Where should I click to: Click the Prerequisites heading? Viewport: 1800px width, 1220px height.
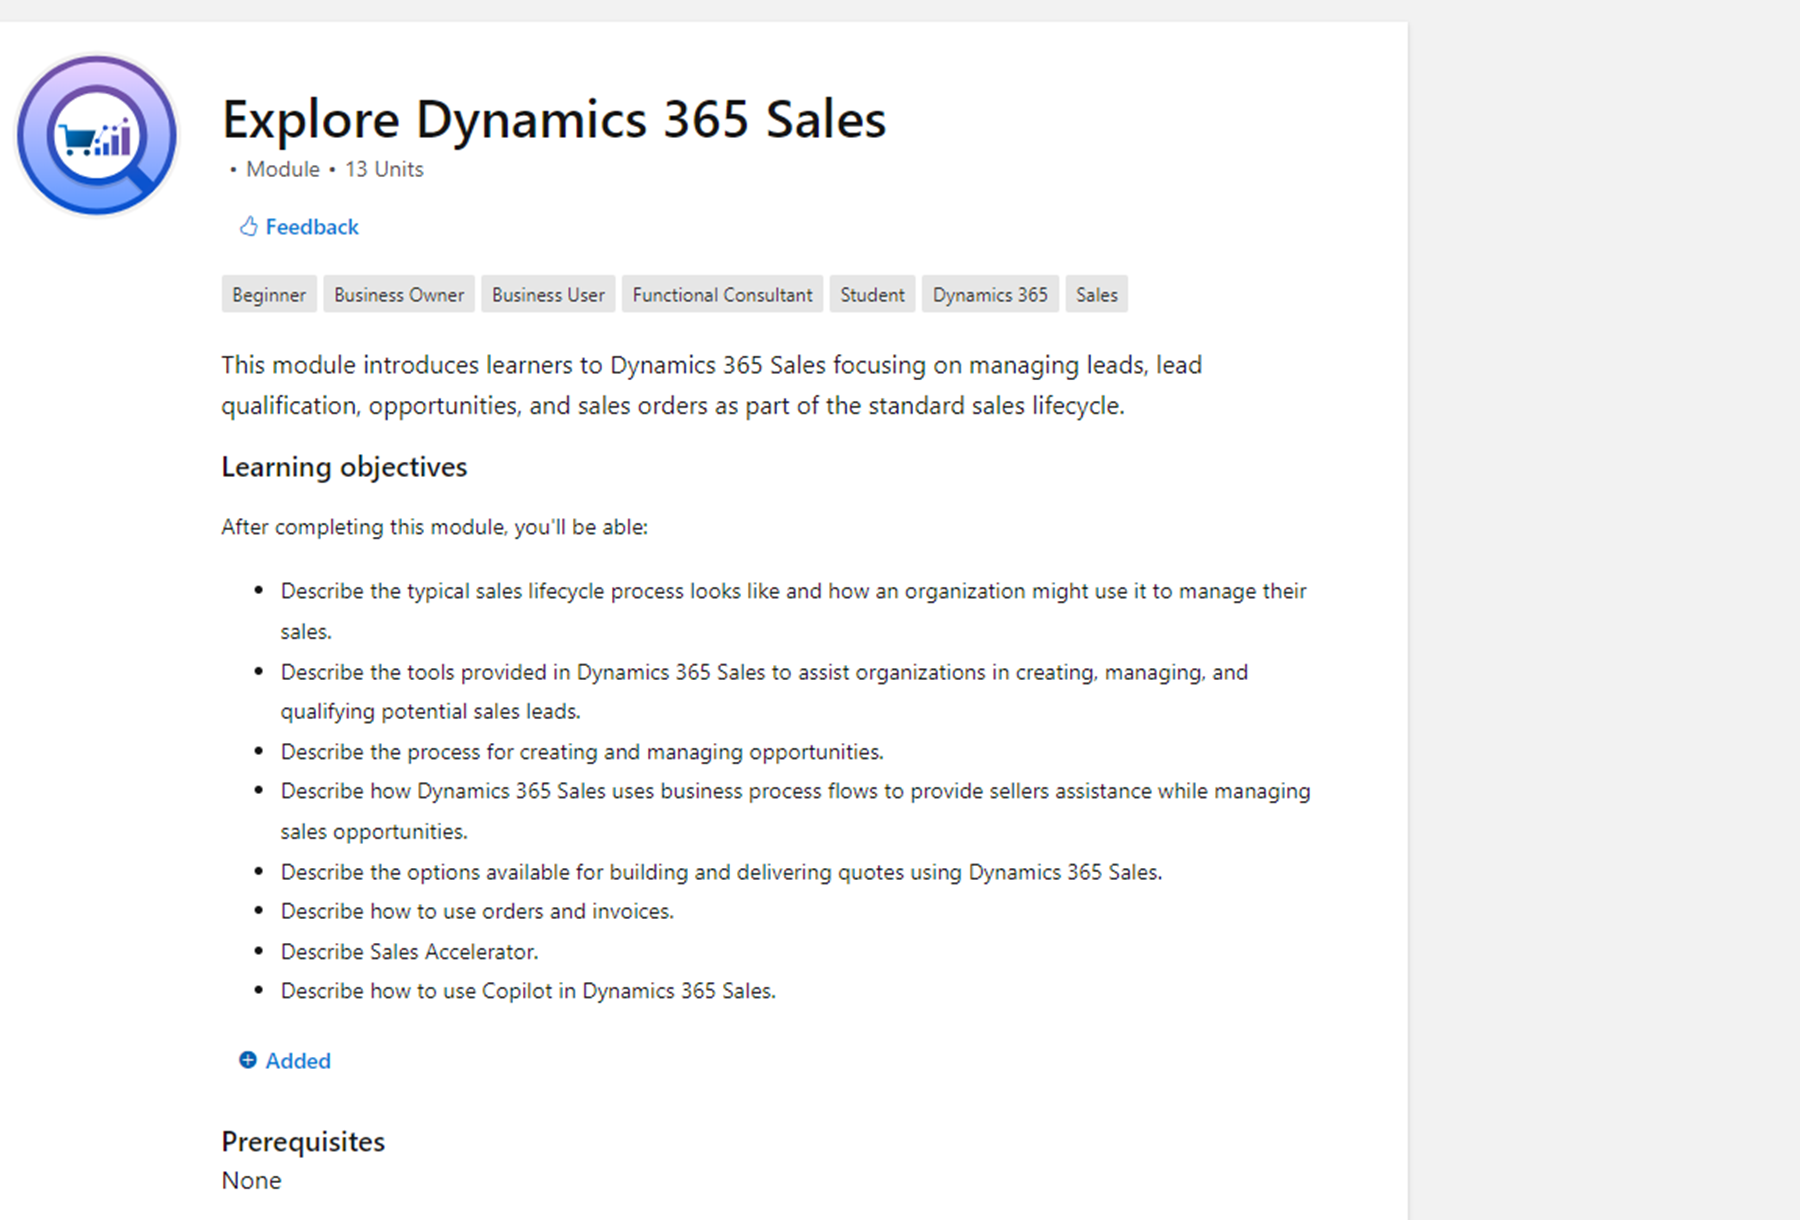(x=303, y=1141)
